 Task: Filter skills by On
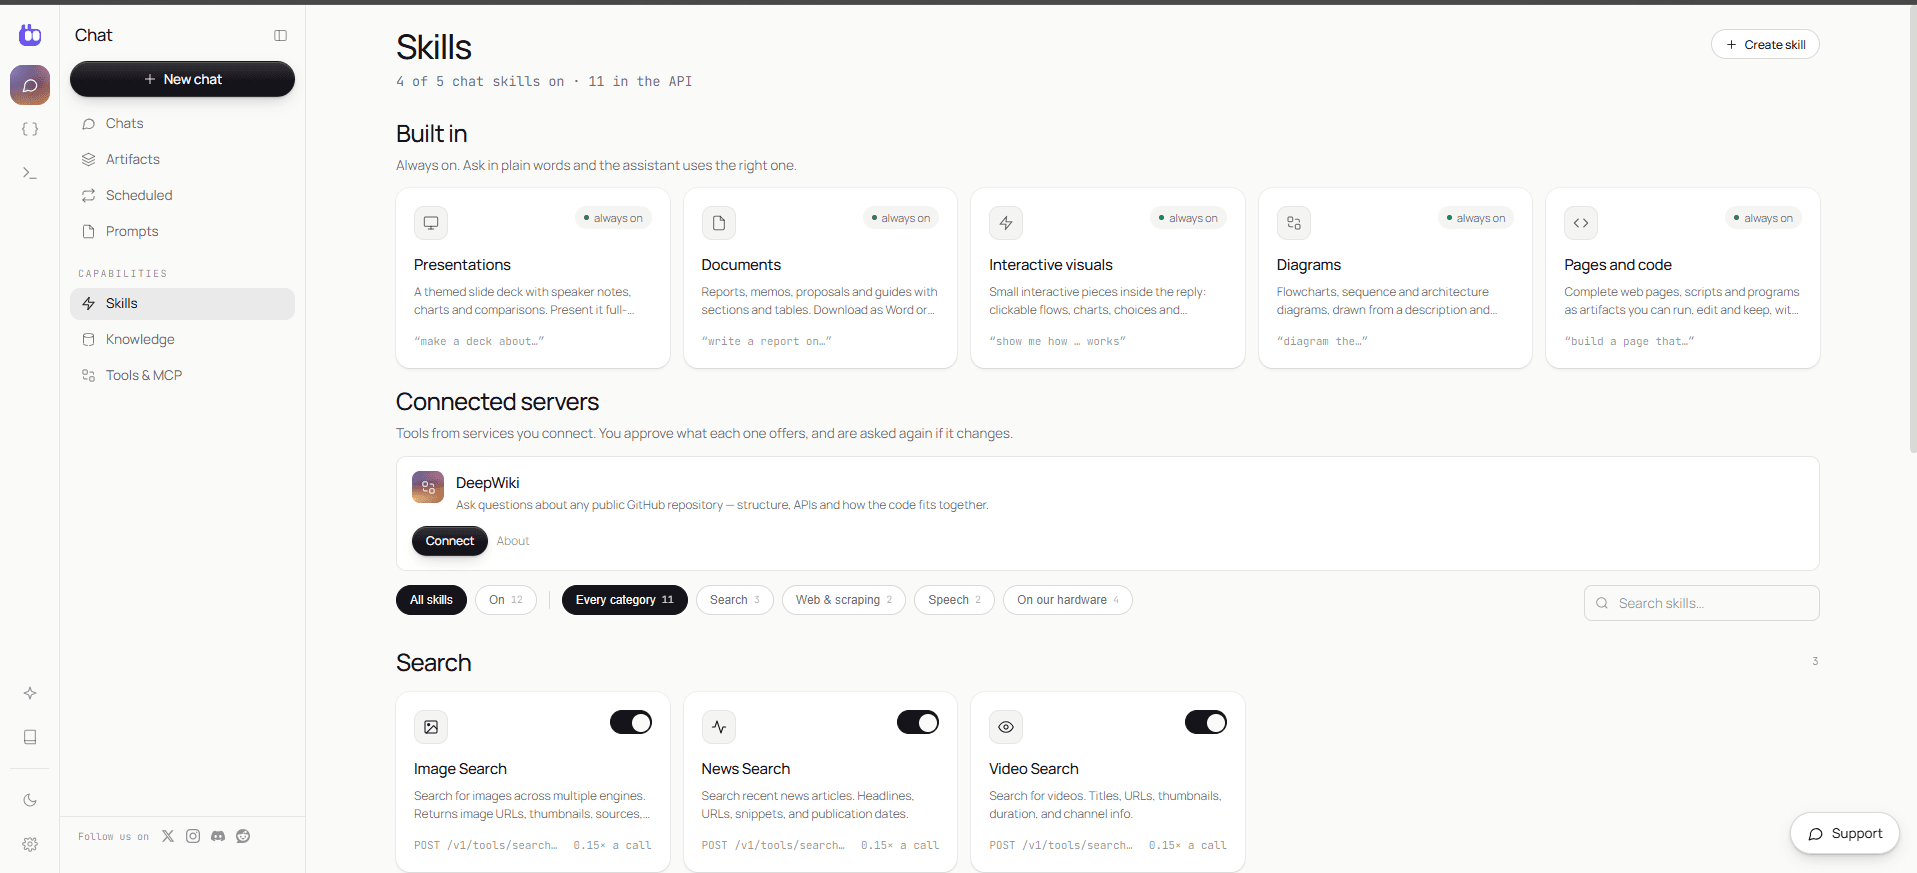[506, 600]
